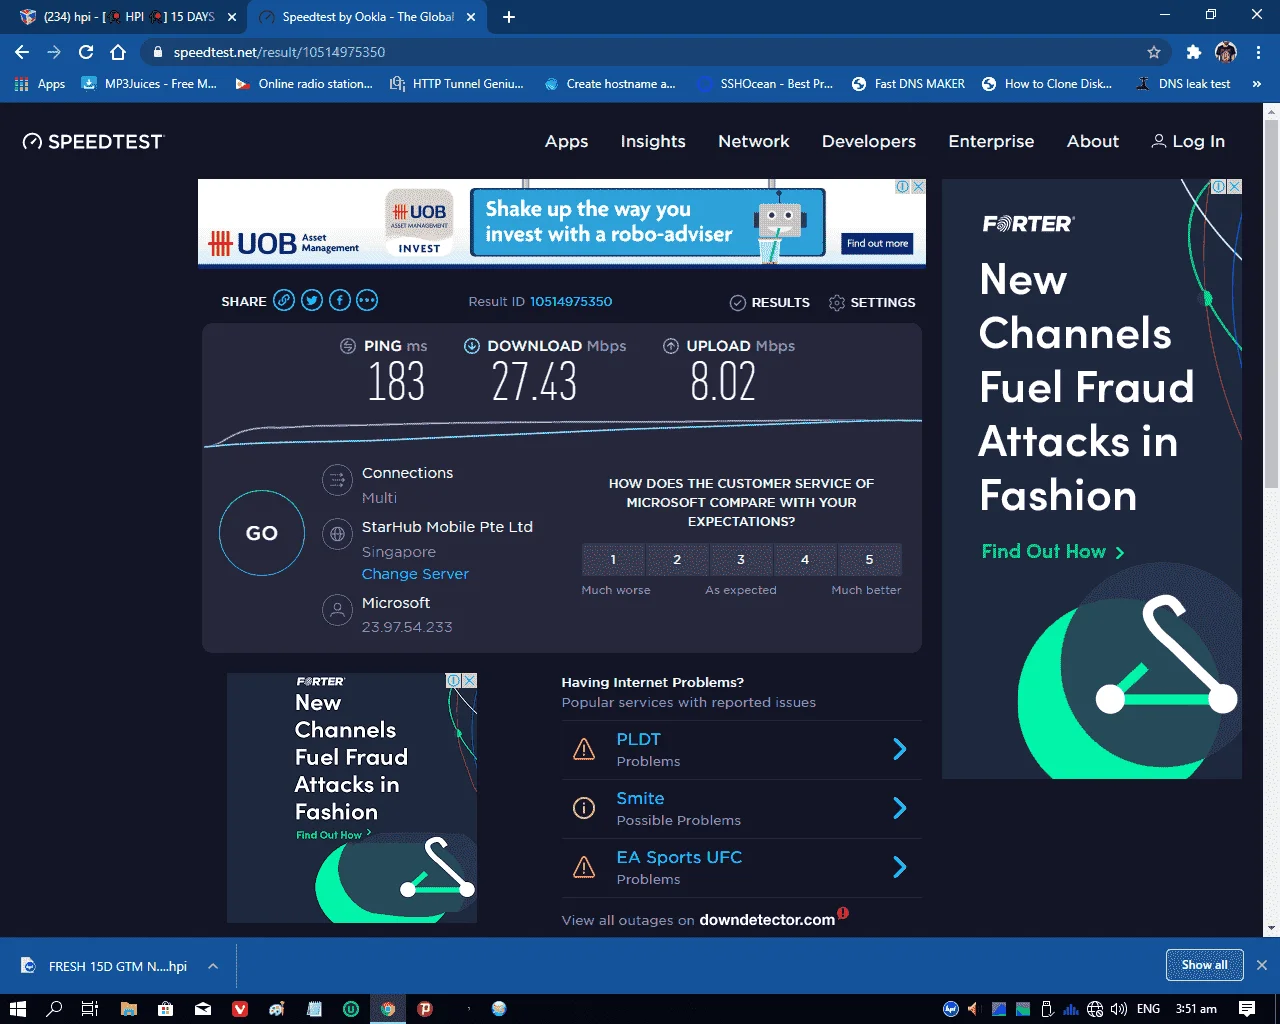Viewport: 1280px width, 1024px height.
Task: Open the About menu item
Action: click(x=1093, y=142)
